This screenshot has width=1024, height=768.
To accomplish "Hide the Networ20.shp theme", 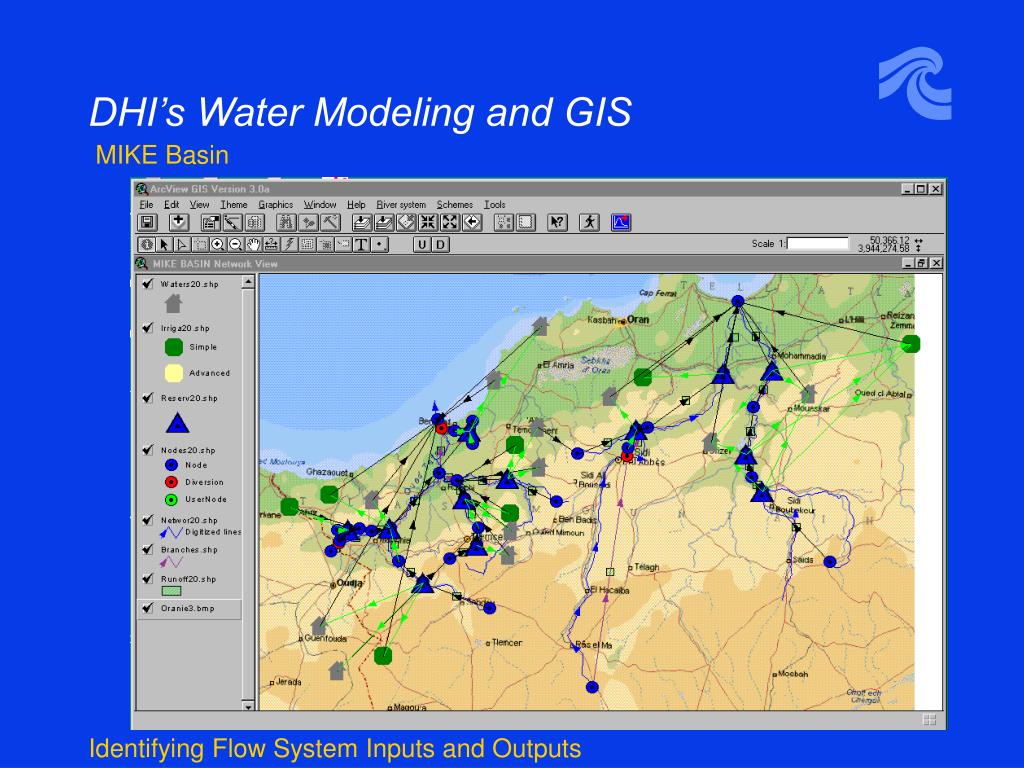I will 148,520.
